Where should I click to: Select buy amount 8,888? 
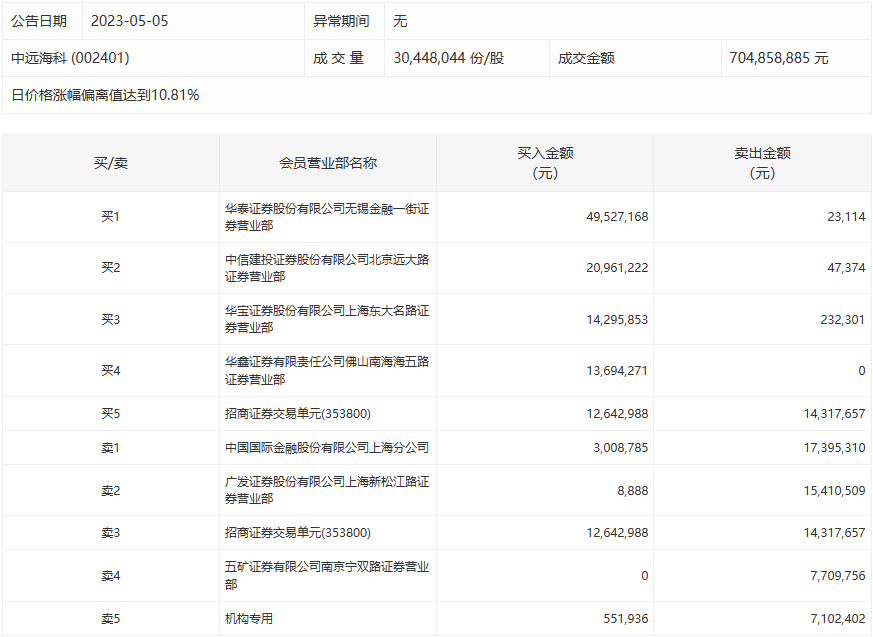[632, 491]
